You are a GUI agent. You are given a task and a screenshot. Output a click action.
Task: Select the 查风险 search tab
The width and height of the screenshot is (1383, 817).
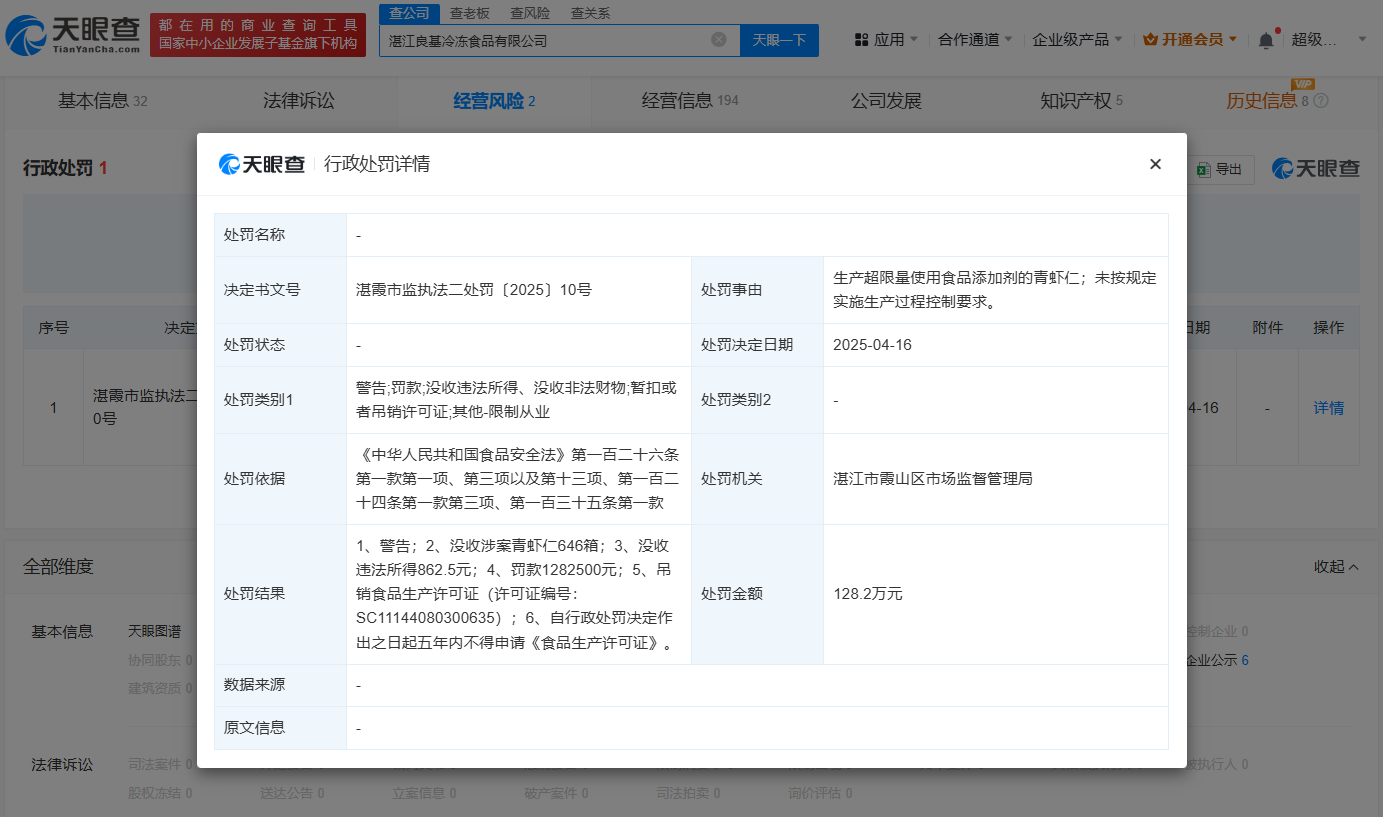pos(529,13)
